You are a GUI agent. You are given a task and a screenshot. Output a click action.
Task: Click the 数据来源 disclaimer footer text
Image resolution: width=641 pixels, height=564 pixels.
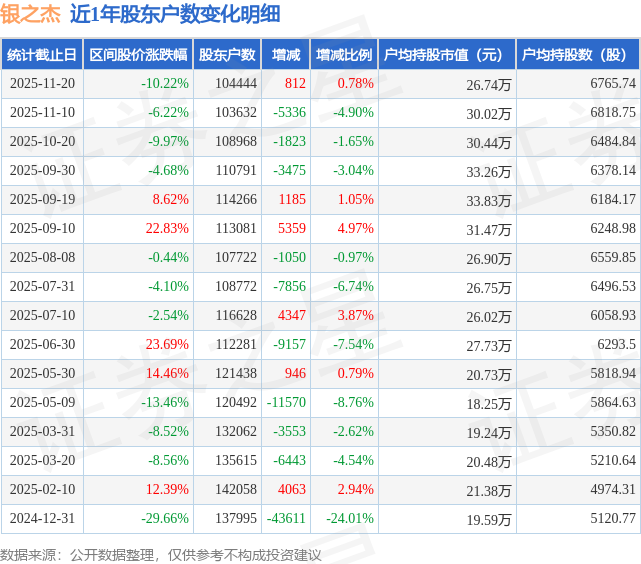[161, 555]
